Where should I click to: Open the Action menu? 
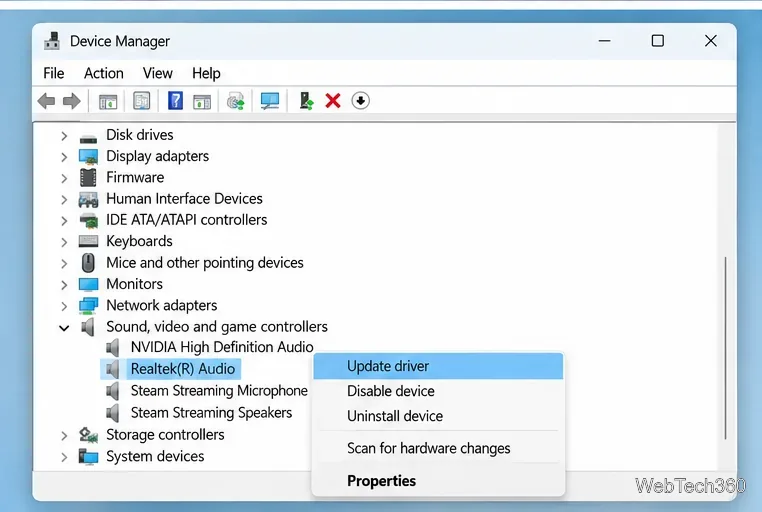pyautogui.click(x=104, y=73)
